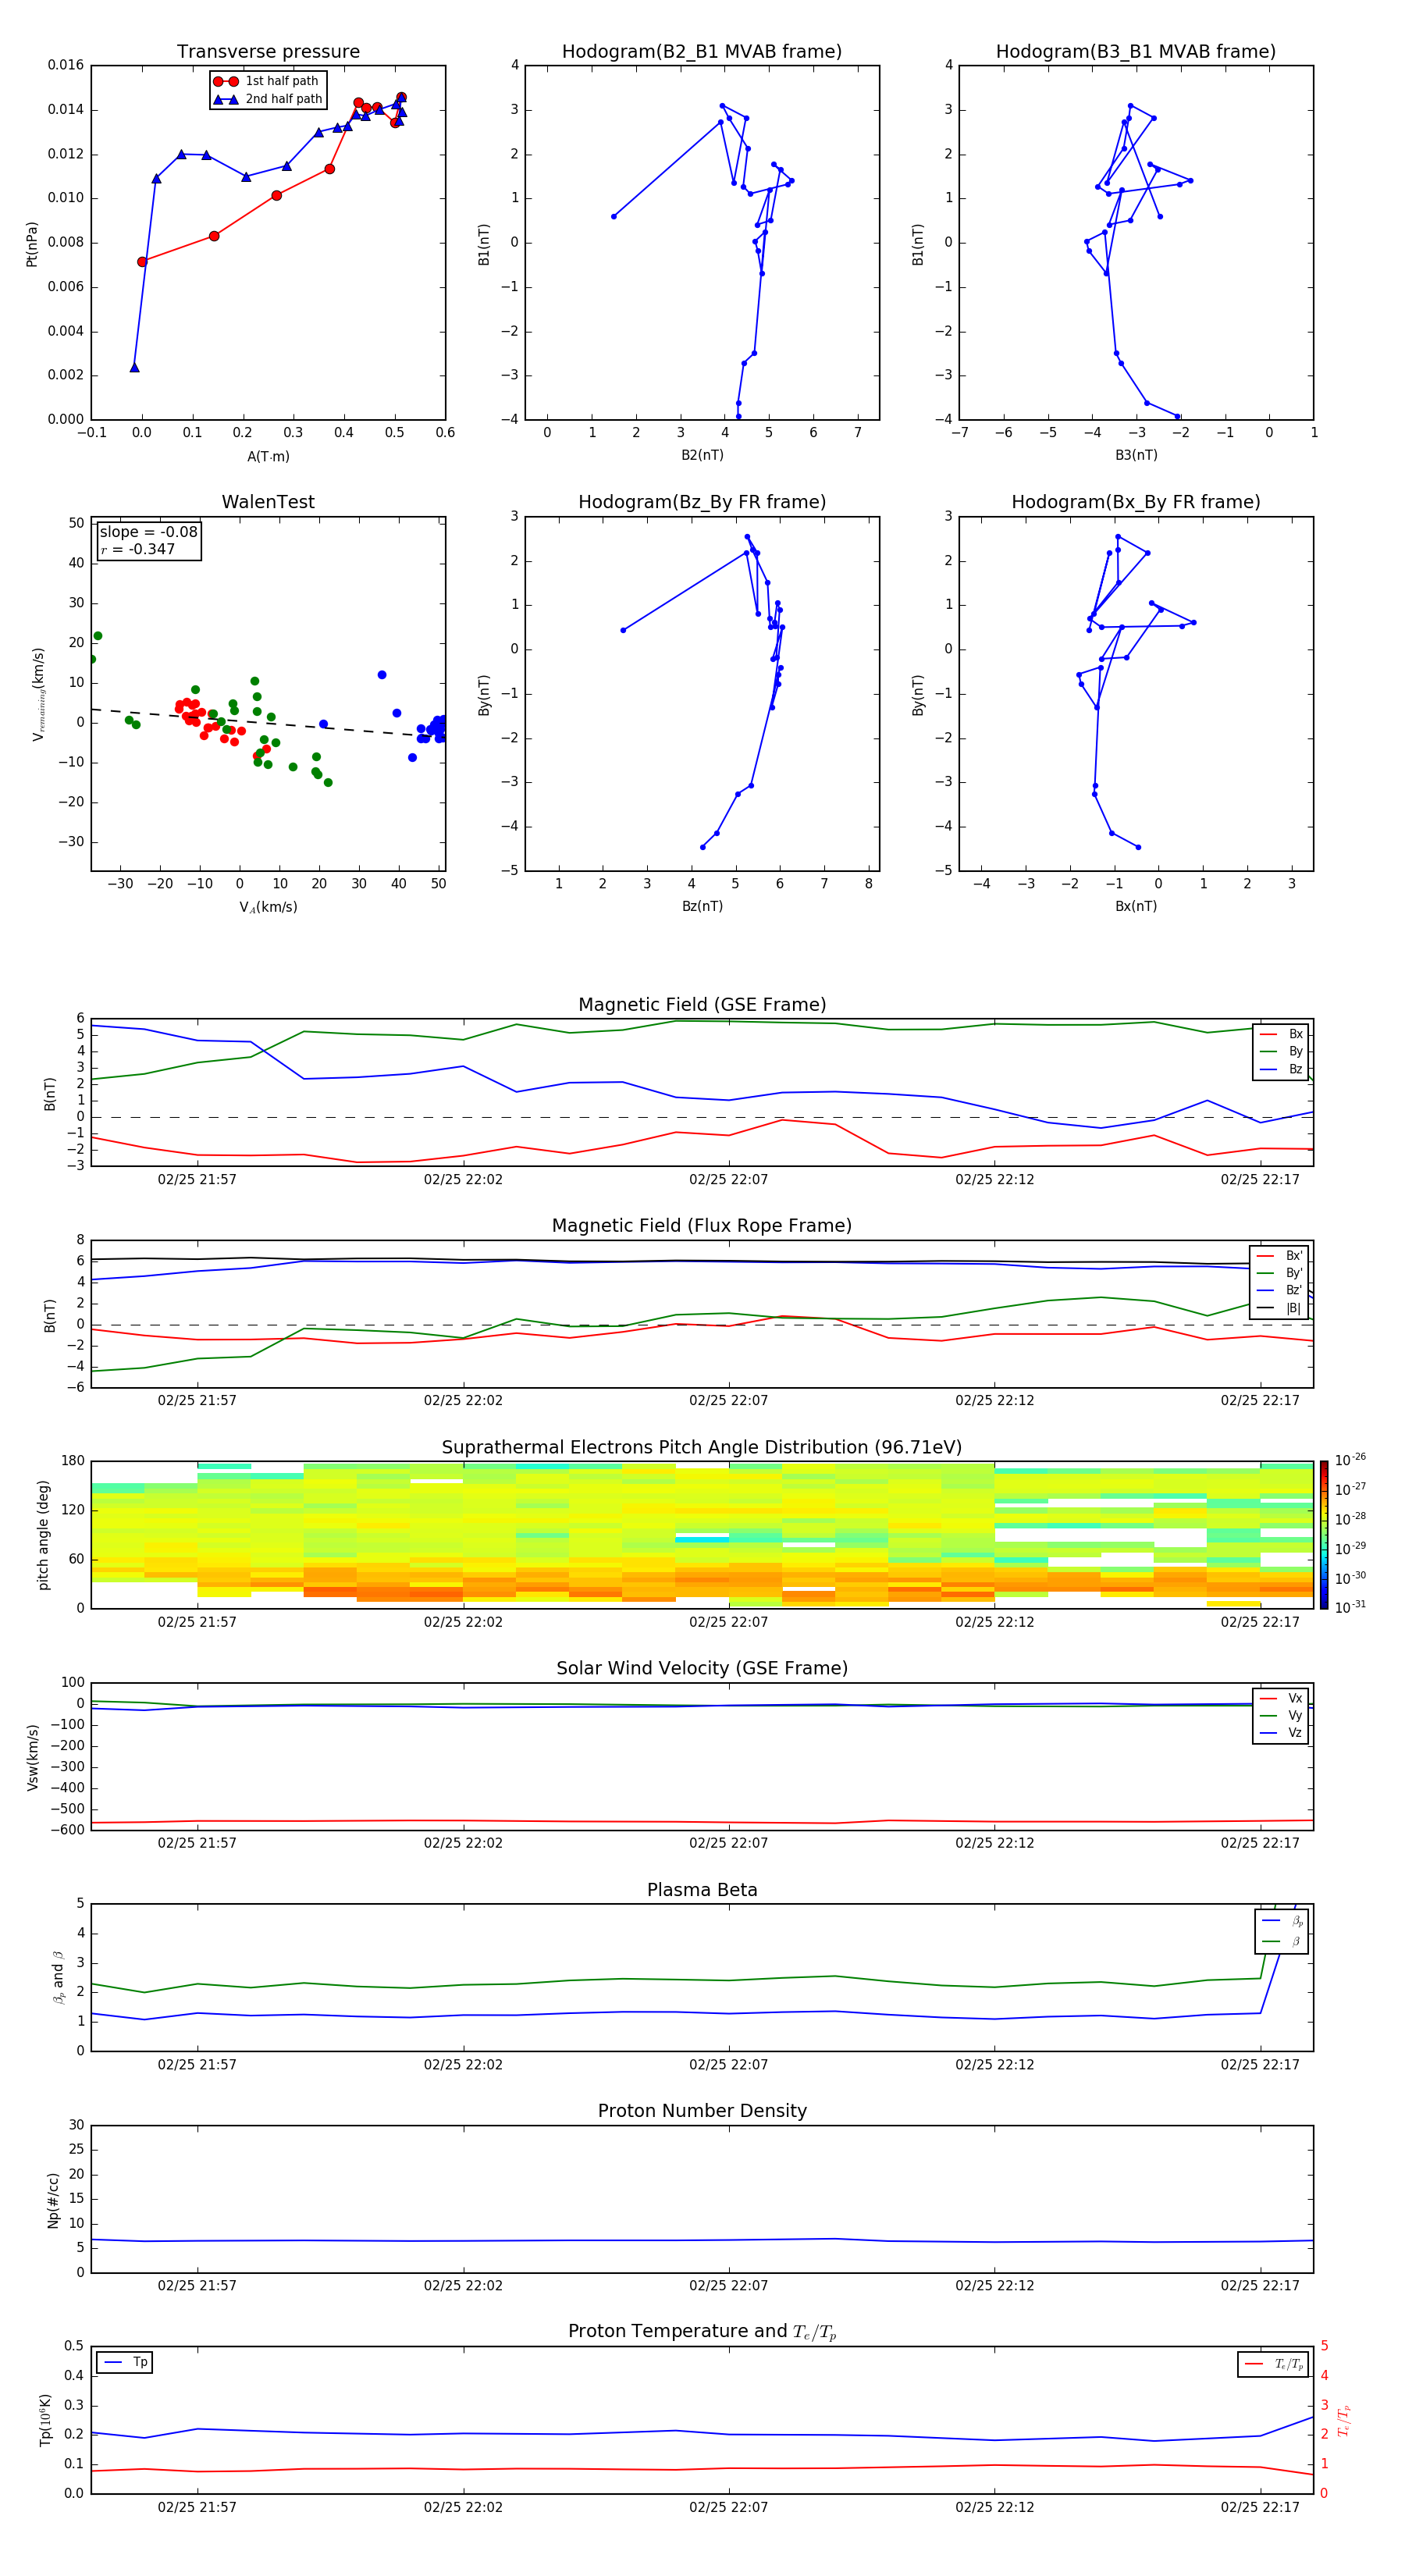The height and width of the screenshot is (2576, 1405).
Task: Select 'Hodogram(B2_B1 MVAB frame)' title
Action: (x=702, y=51)
